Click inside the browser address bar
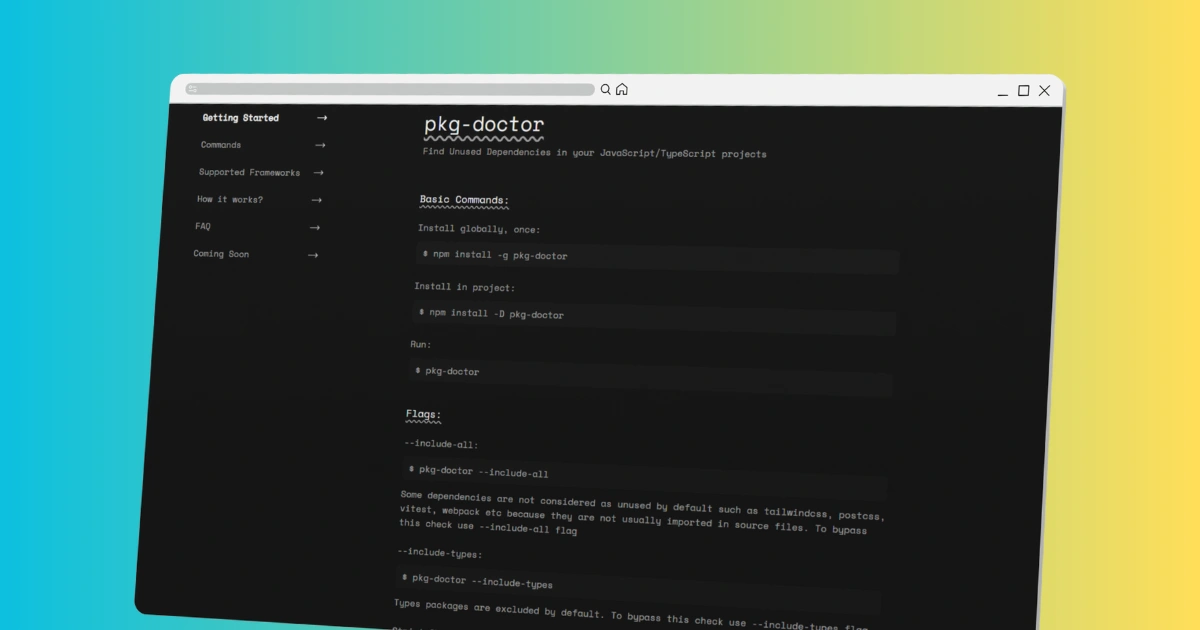 (390, 88)
